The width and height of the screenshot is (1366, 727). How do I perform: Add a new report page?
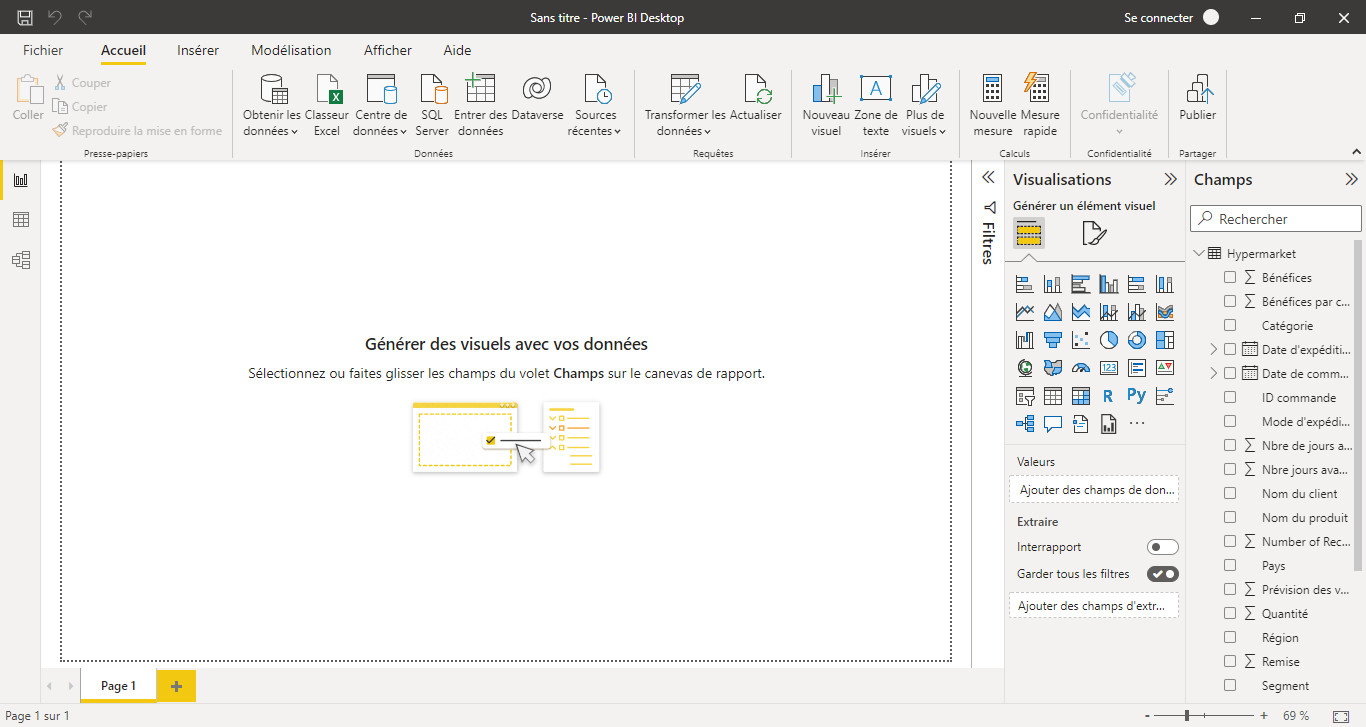point(177,686)
